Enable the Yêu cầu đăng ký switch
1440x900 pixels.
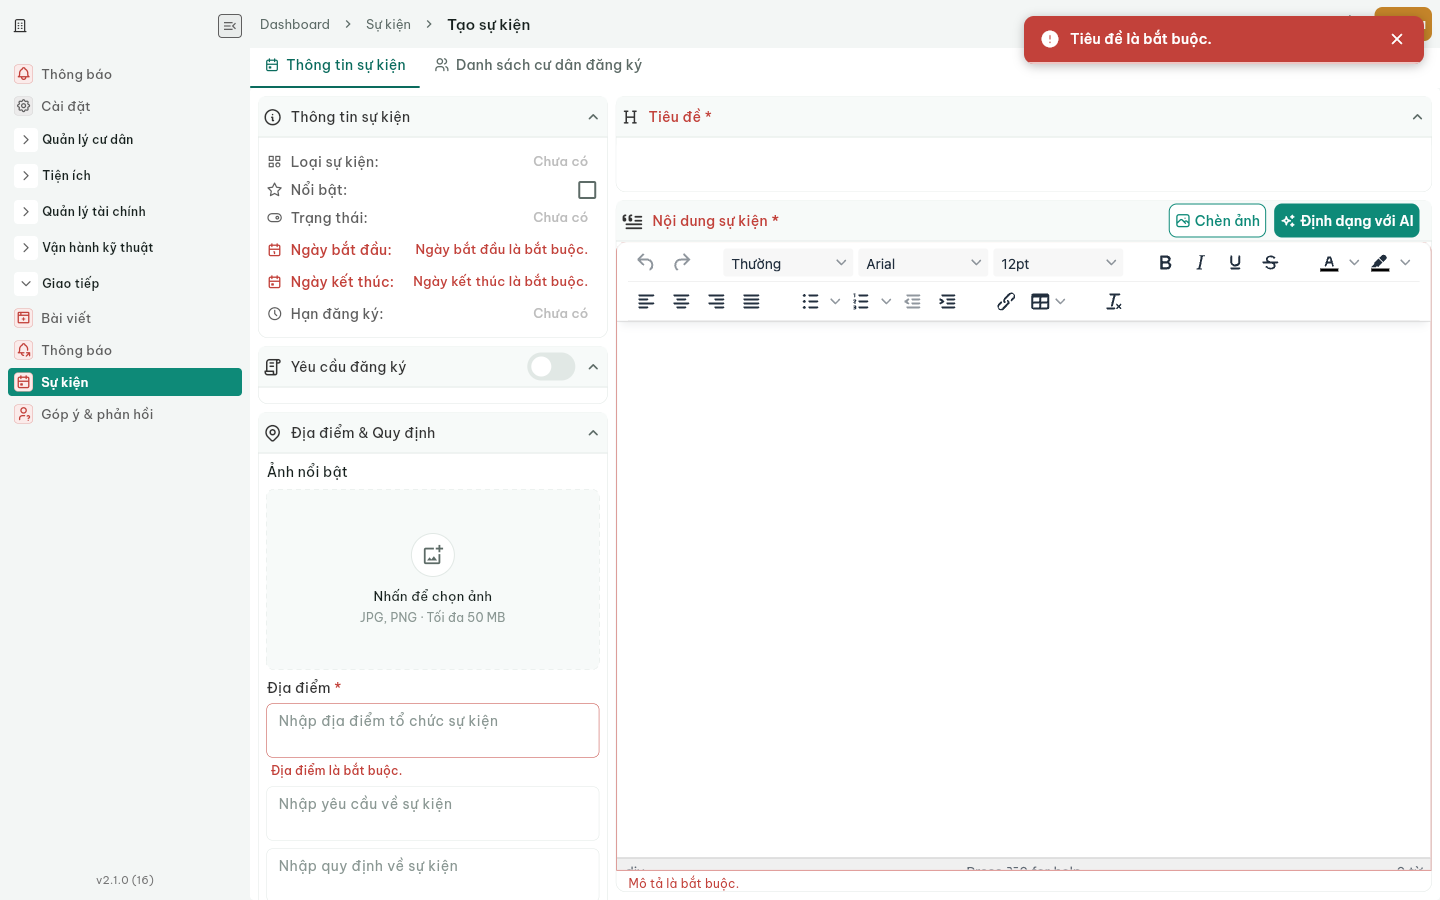551,367
